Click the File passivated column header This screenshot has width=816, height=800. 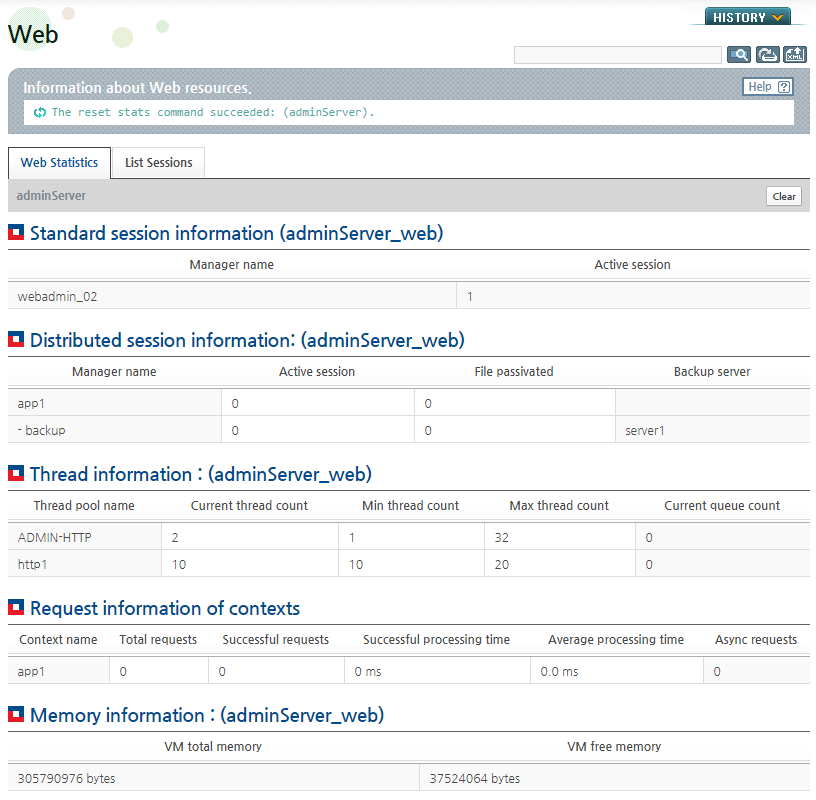[514, 372]
